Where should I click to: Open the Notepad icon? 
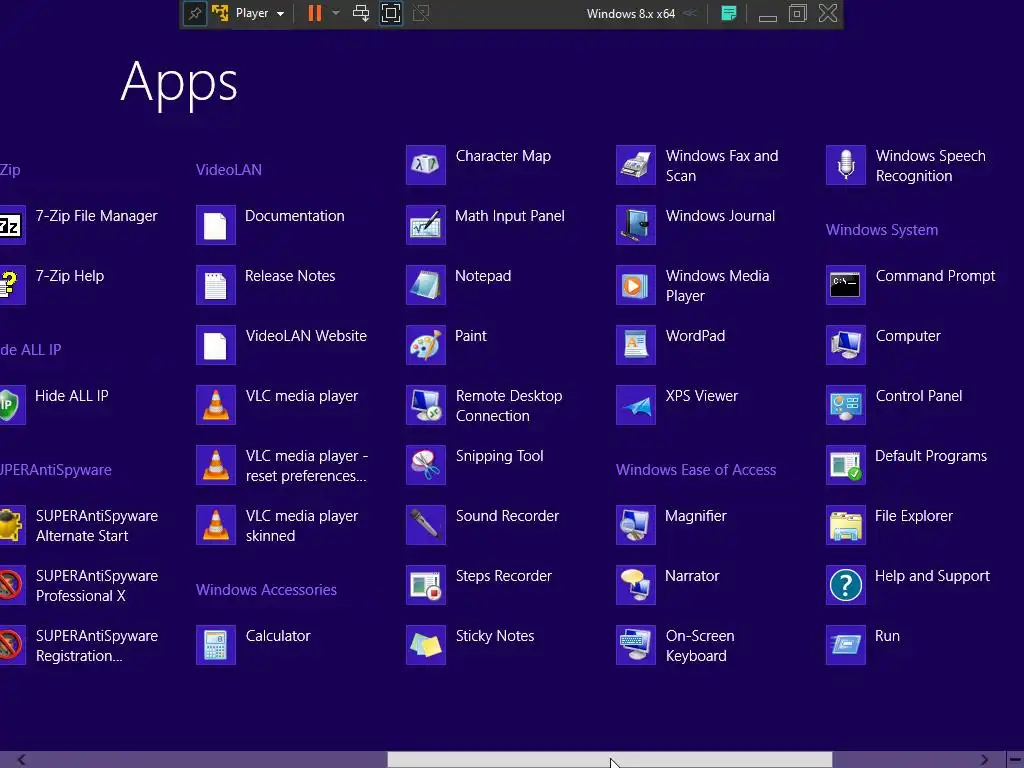(x=426, y=285)
